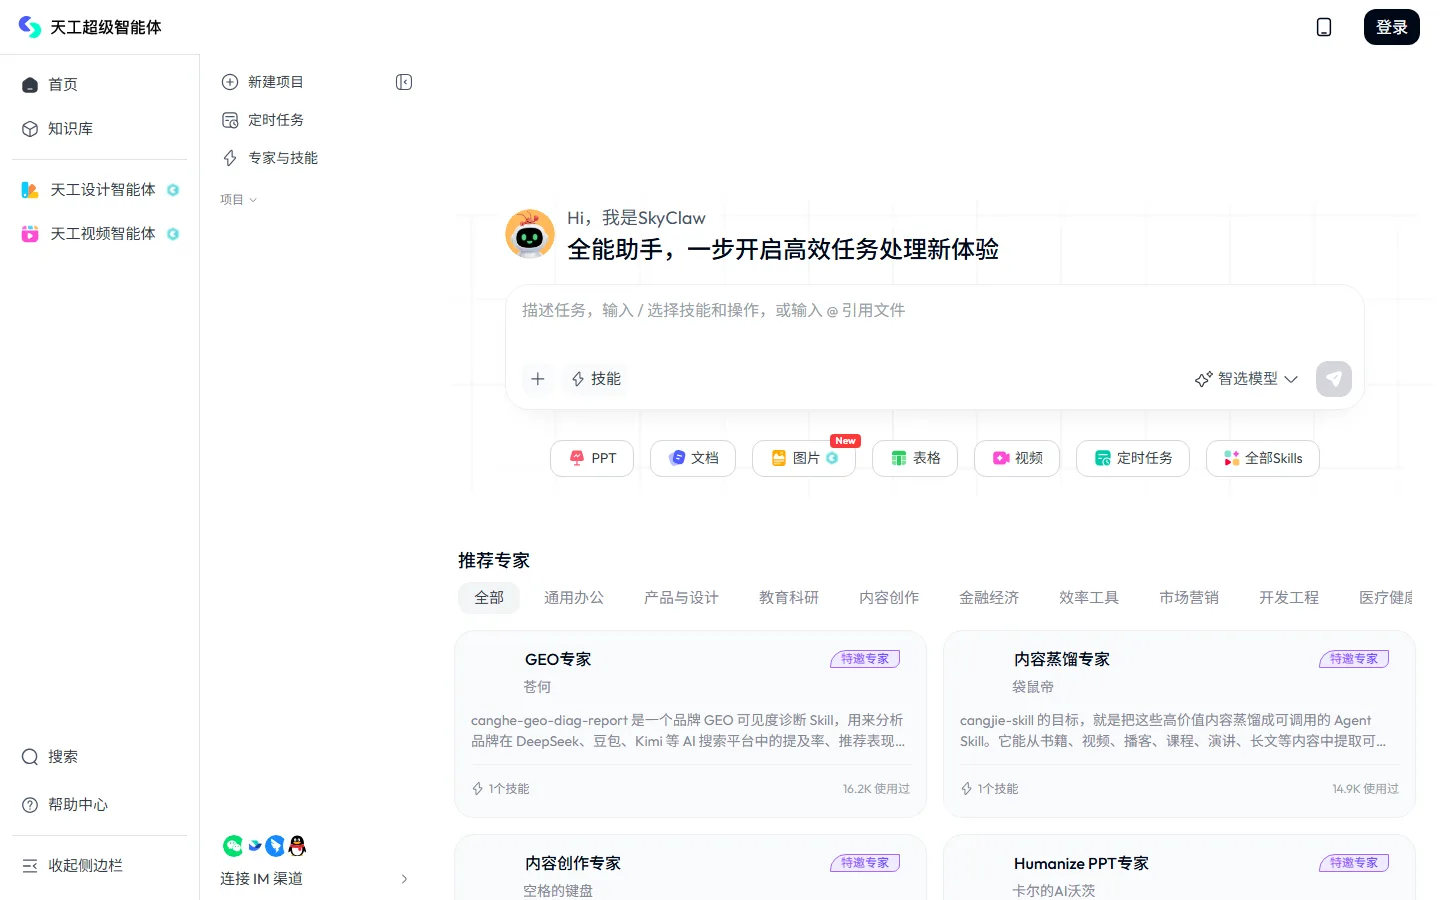Screen dimensions: 1440x900
Task: Switch to 教育科研 tab
Action: coord(789,598)
